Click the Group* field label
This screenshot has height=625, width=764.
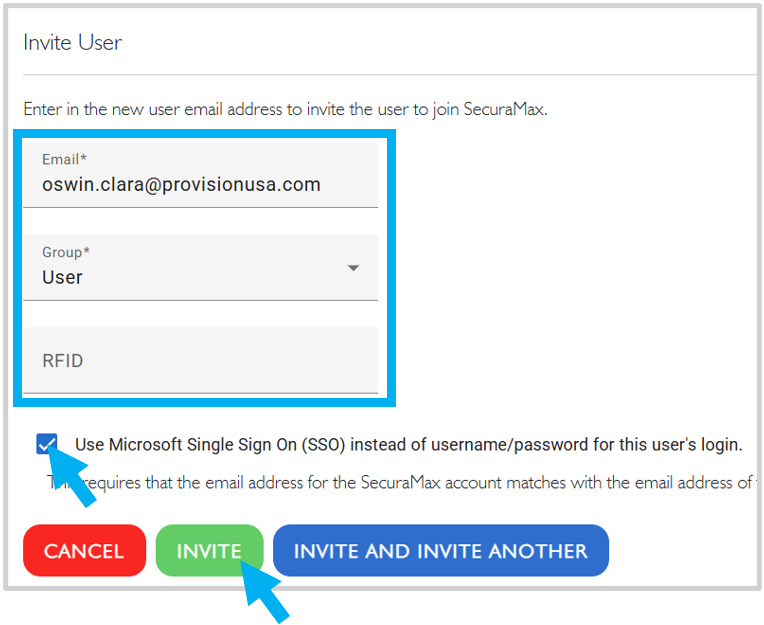66,252
